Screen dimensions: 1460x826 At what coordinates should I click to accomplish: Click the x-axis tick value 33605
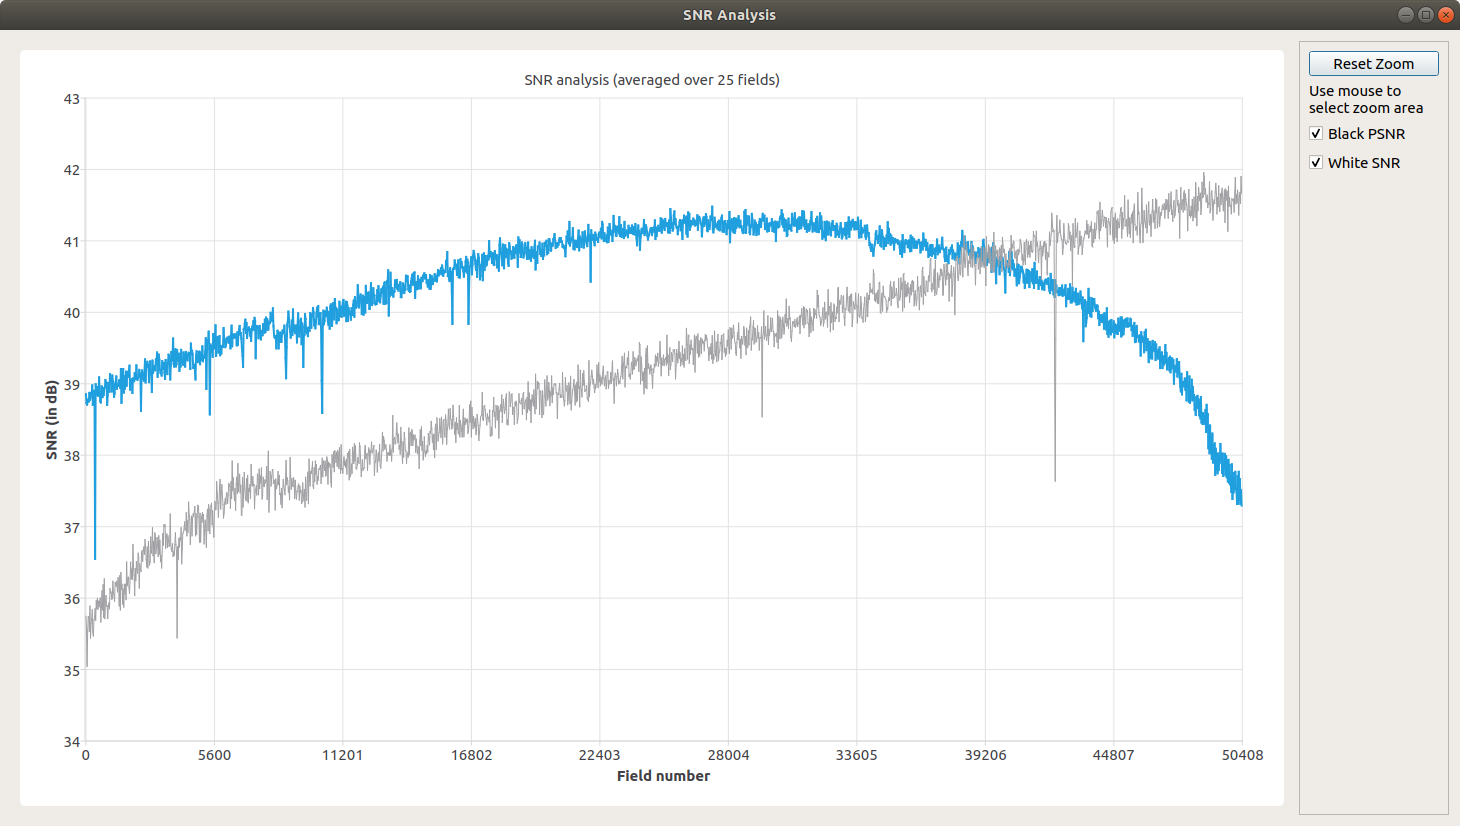(x=857, y=755)
